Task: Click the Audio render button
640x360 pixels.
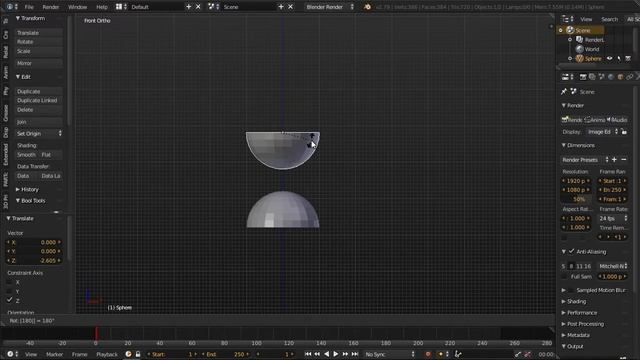Action: [x=617, y=120]
